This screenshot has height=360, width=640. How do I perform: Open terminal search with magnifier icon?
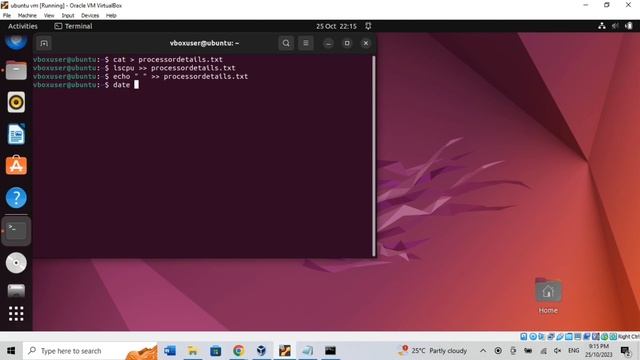286,43
